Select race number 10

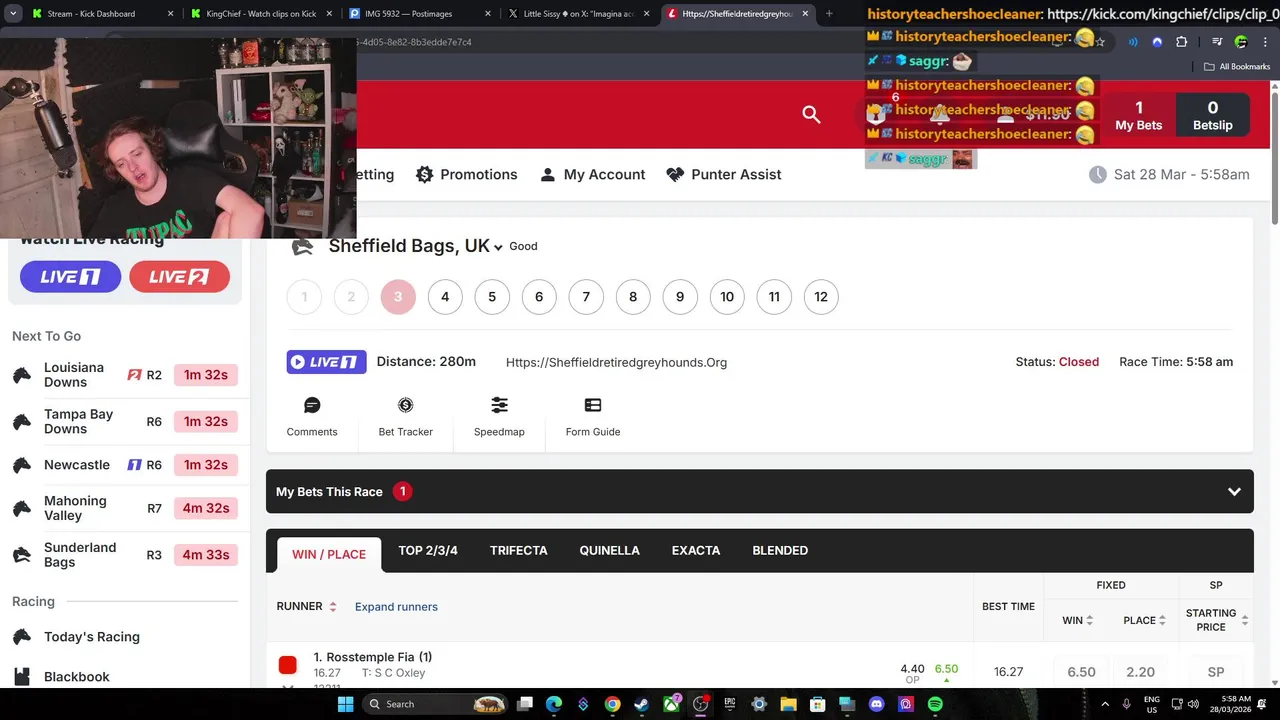(x=727, y=297)
